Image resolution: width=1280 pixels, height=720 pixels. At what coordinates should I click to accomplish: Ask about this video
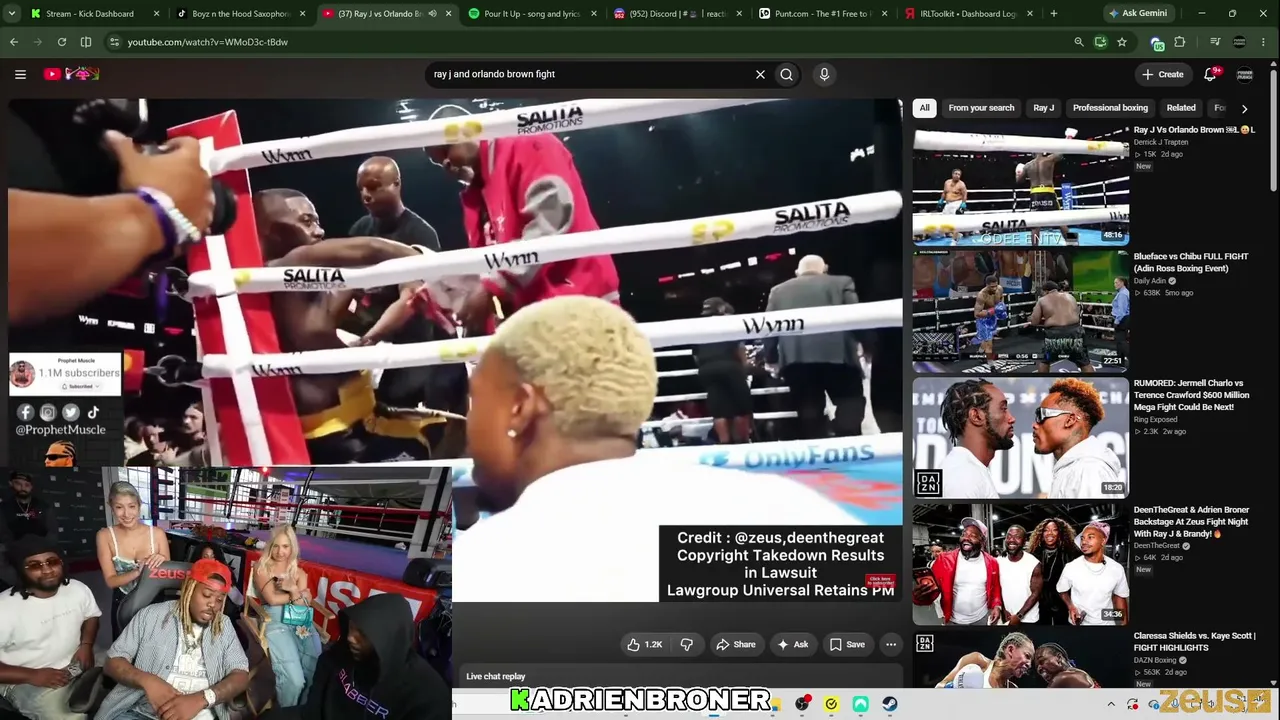point(793,645)
